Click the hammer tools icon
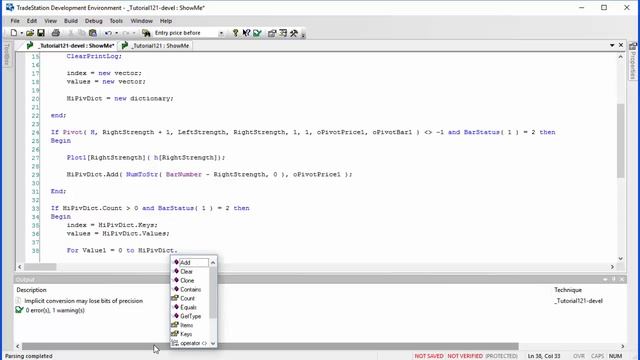Image resolution: width=640 pixels, height=360 pixels. 294,33
